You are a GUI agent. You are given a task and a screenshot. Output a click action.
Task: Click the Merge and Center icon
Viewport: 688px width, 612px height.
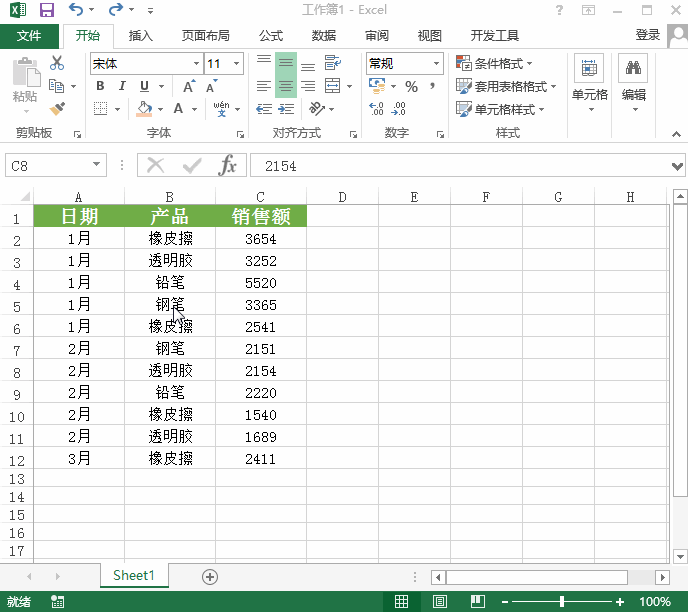pos(331,86)
